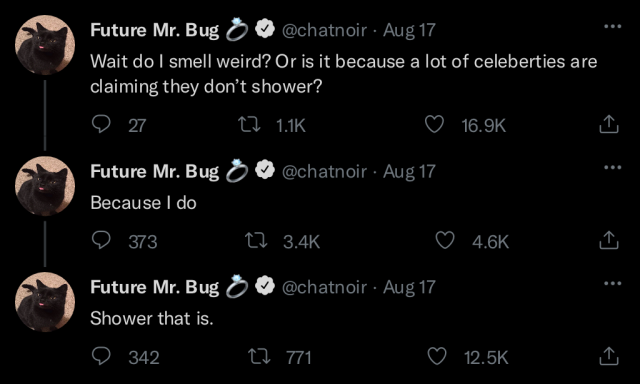Share the first tweet about celebrities
This screenshot has height=384, width=640.
pos(609,124)
